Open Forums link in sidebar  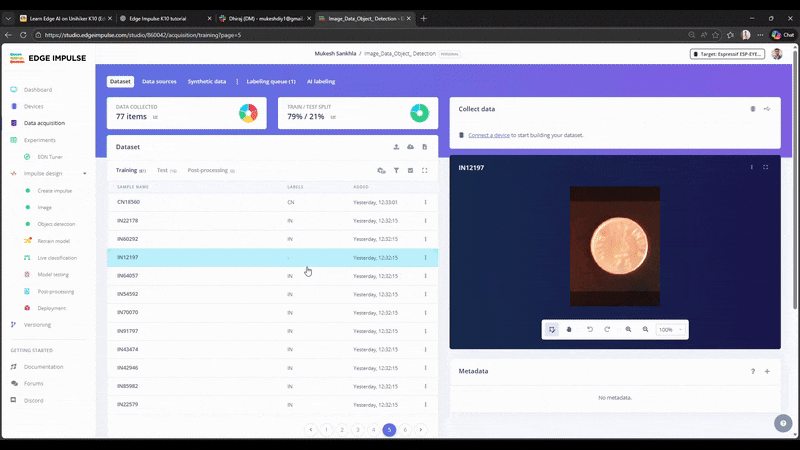pos(33,384)
